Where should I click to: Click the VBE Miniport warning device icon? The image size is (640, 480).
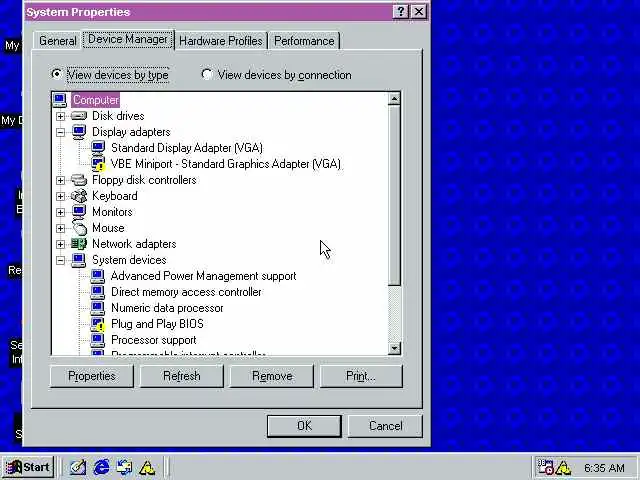(98, 164)
